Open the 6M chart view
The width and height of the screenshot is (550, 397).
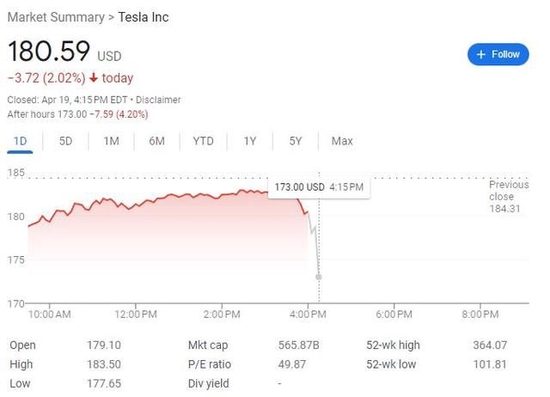[x=157, y=141]
